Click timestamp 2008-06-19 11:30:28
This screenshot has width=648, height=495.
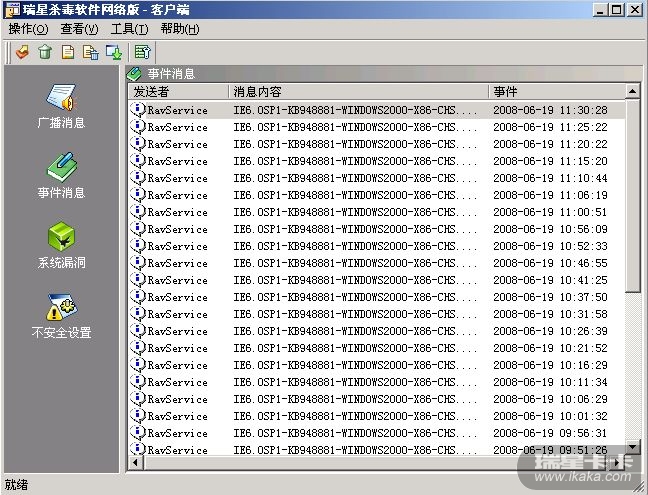pos(550,110)
